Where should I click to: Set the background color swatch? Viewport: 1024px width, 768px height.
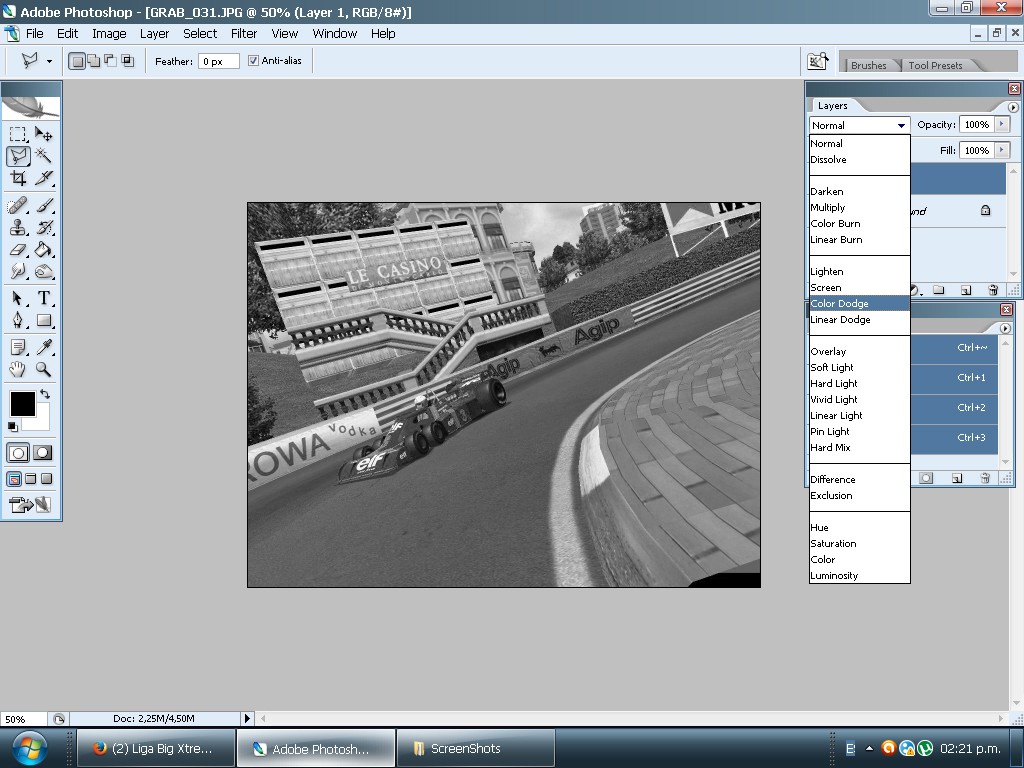40,421
